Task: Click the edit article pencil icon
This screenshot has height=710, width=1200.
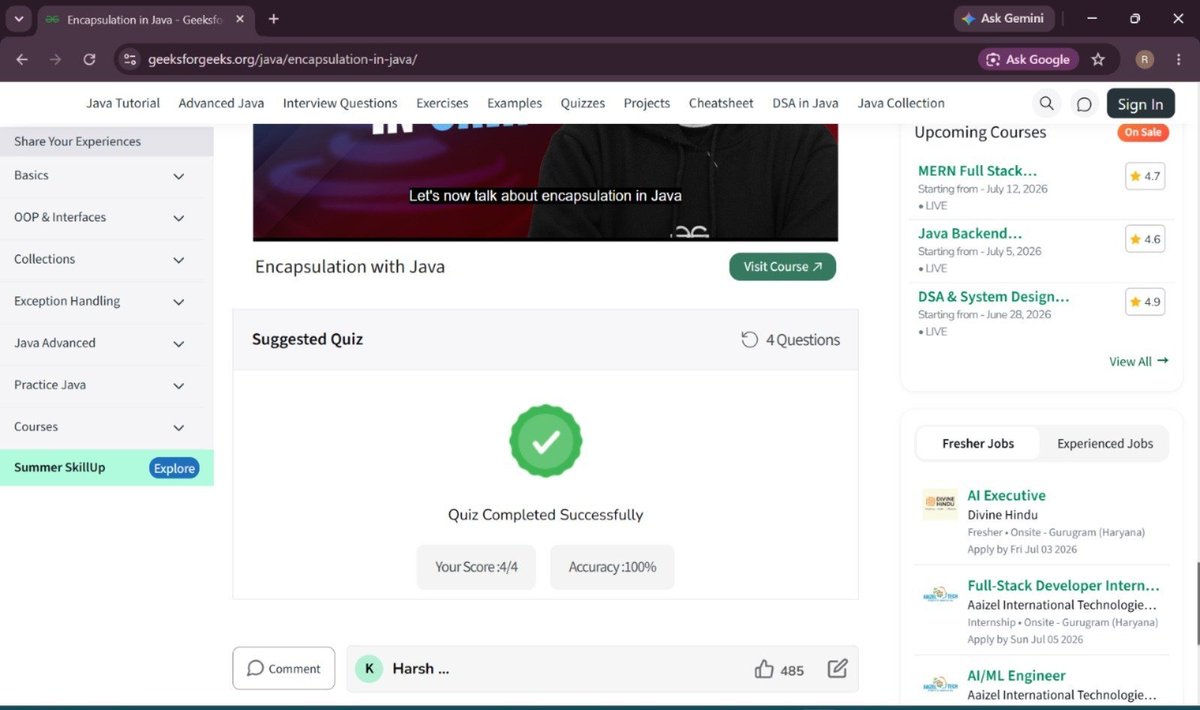Action: click(x=837, y=669)
